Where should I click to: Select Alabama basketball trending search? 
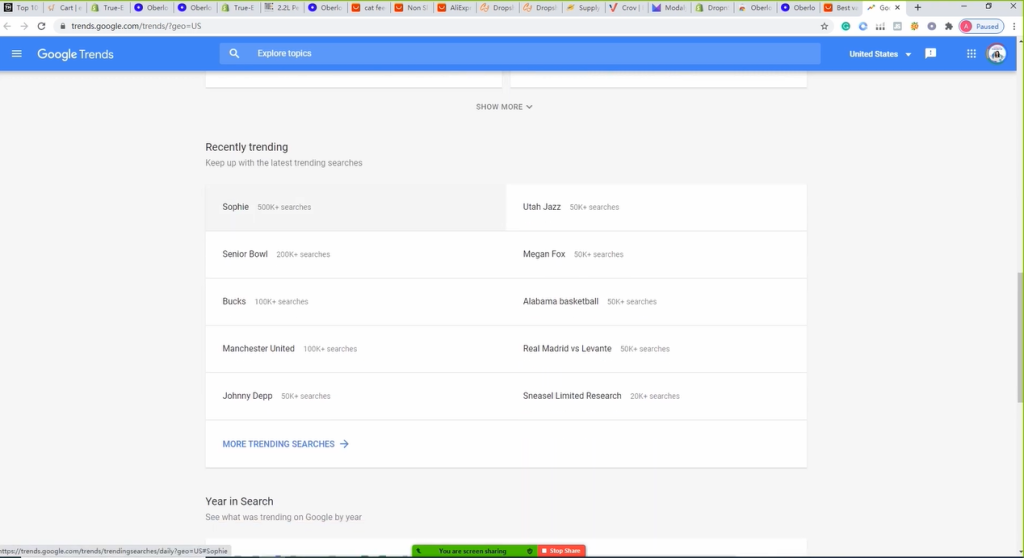[656, 301]
